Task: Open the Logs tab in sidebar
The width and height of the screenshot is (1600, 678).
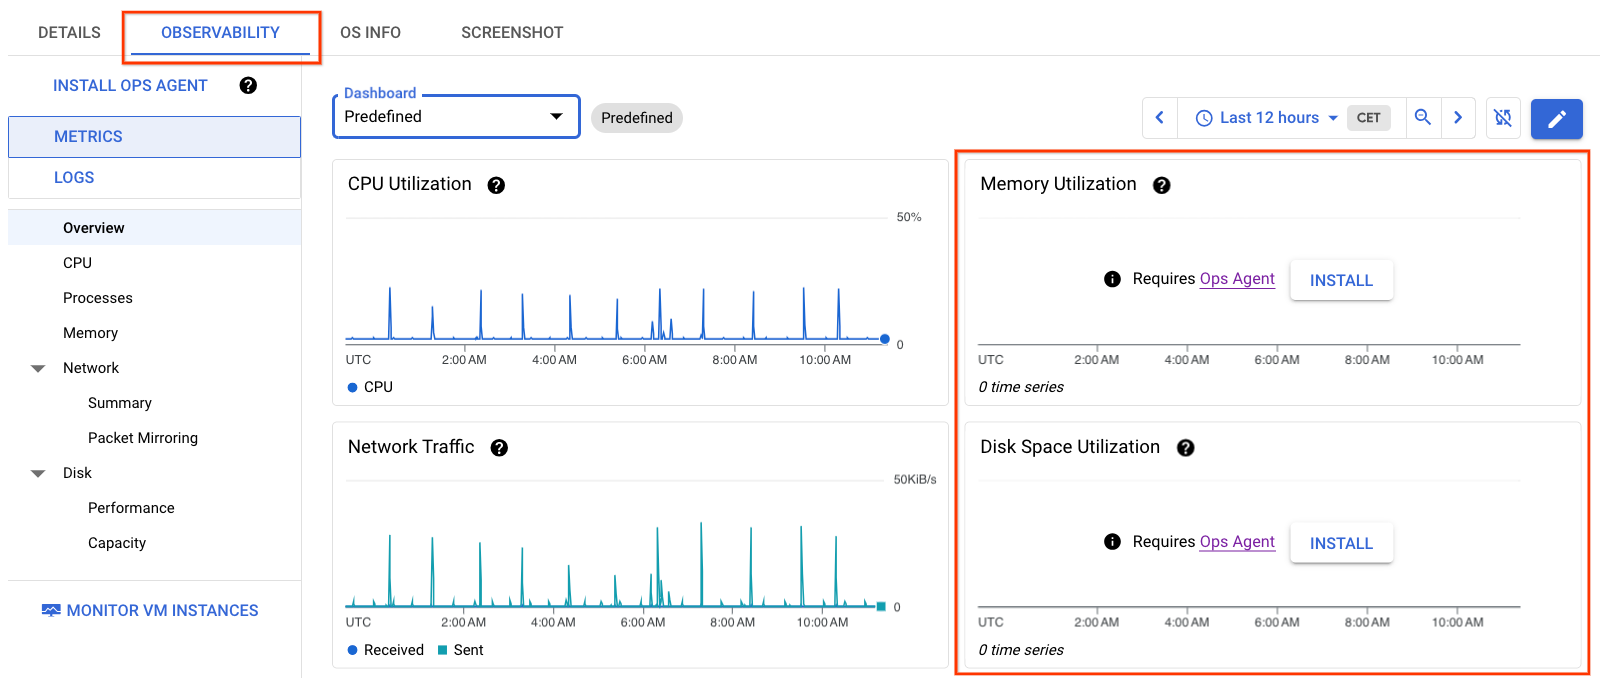Action: tap(74, 178)
